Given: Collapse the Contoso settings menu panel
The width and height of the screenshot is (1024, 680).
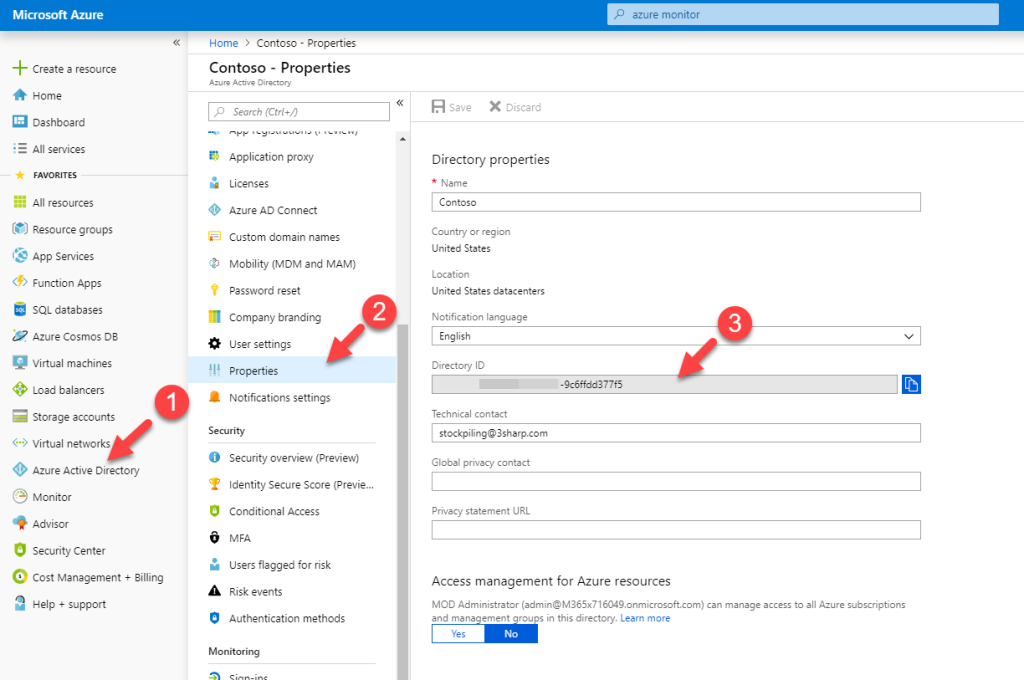Looking at the screenshot, I should click(x=399, y=102).
